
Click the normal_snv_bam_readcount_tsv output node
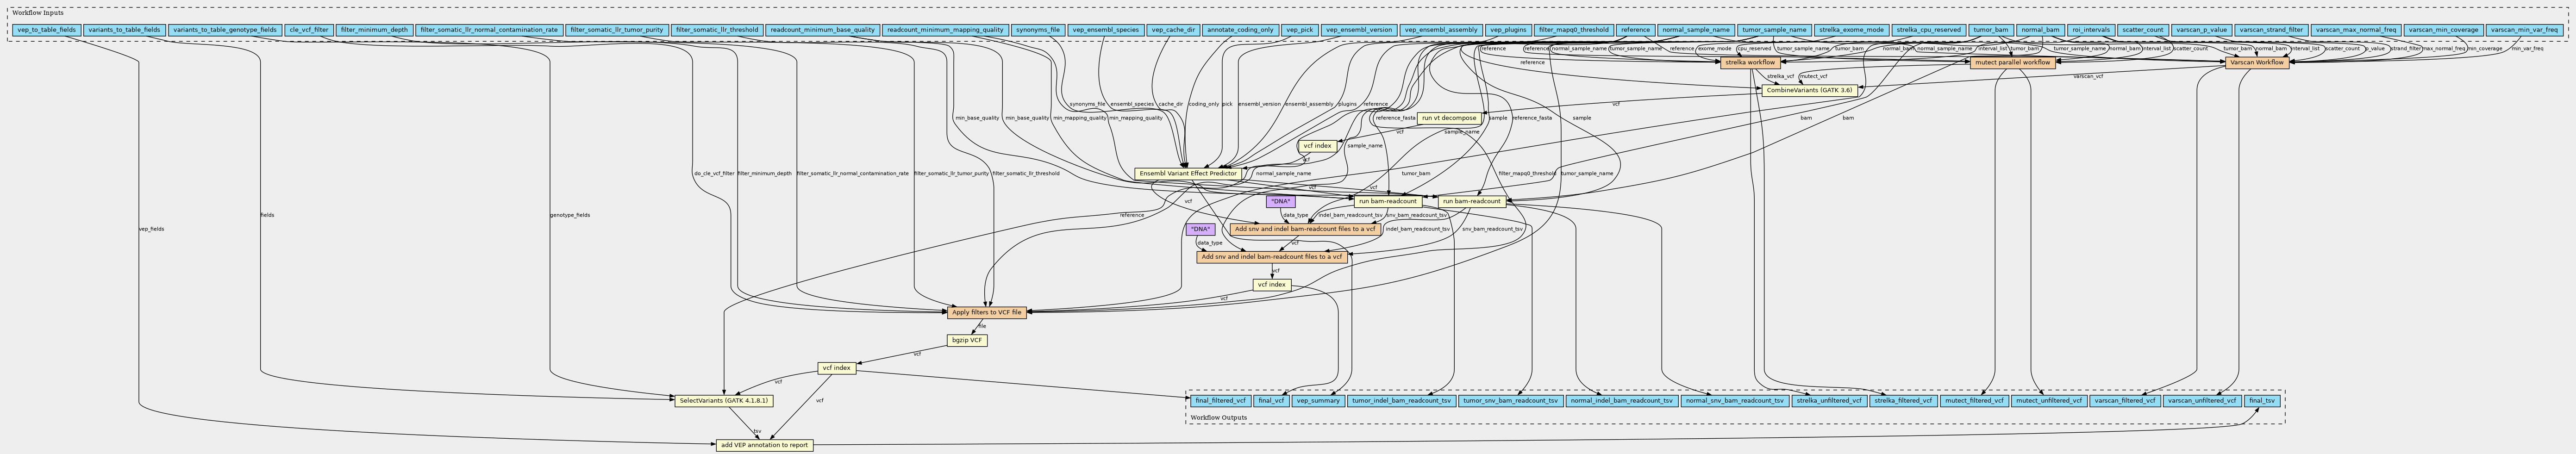[x=1735, y=401]
